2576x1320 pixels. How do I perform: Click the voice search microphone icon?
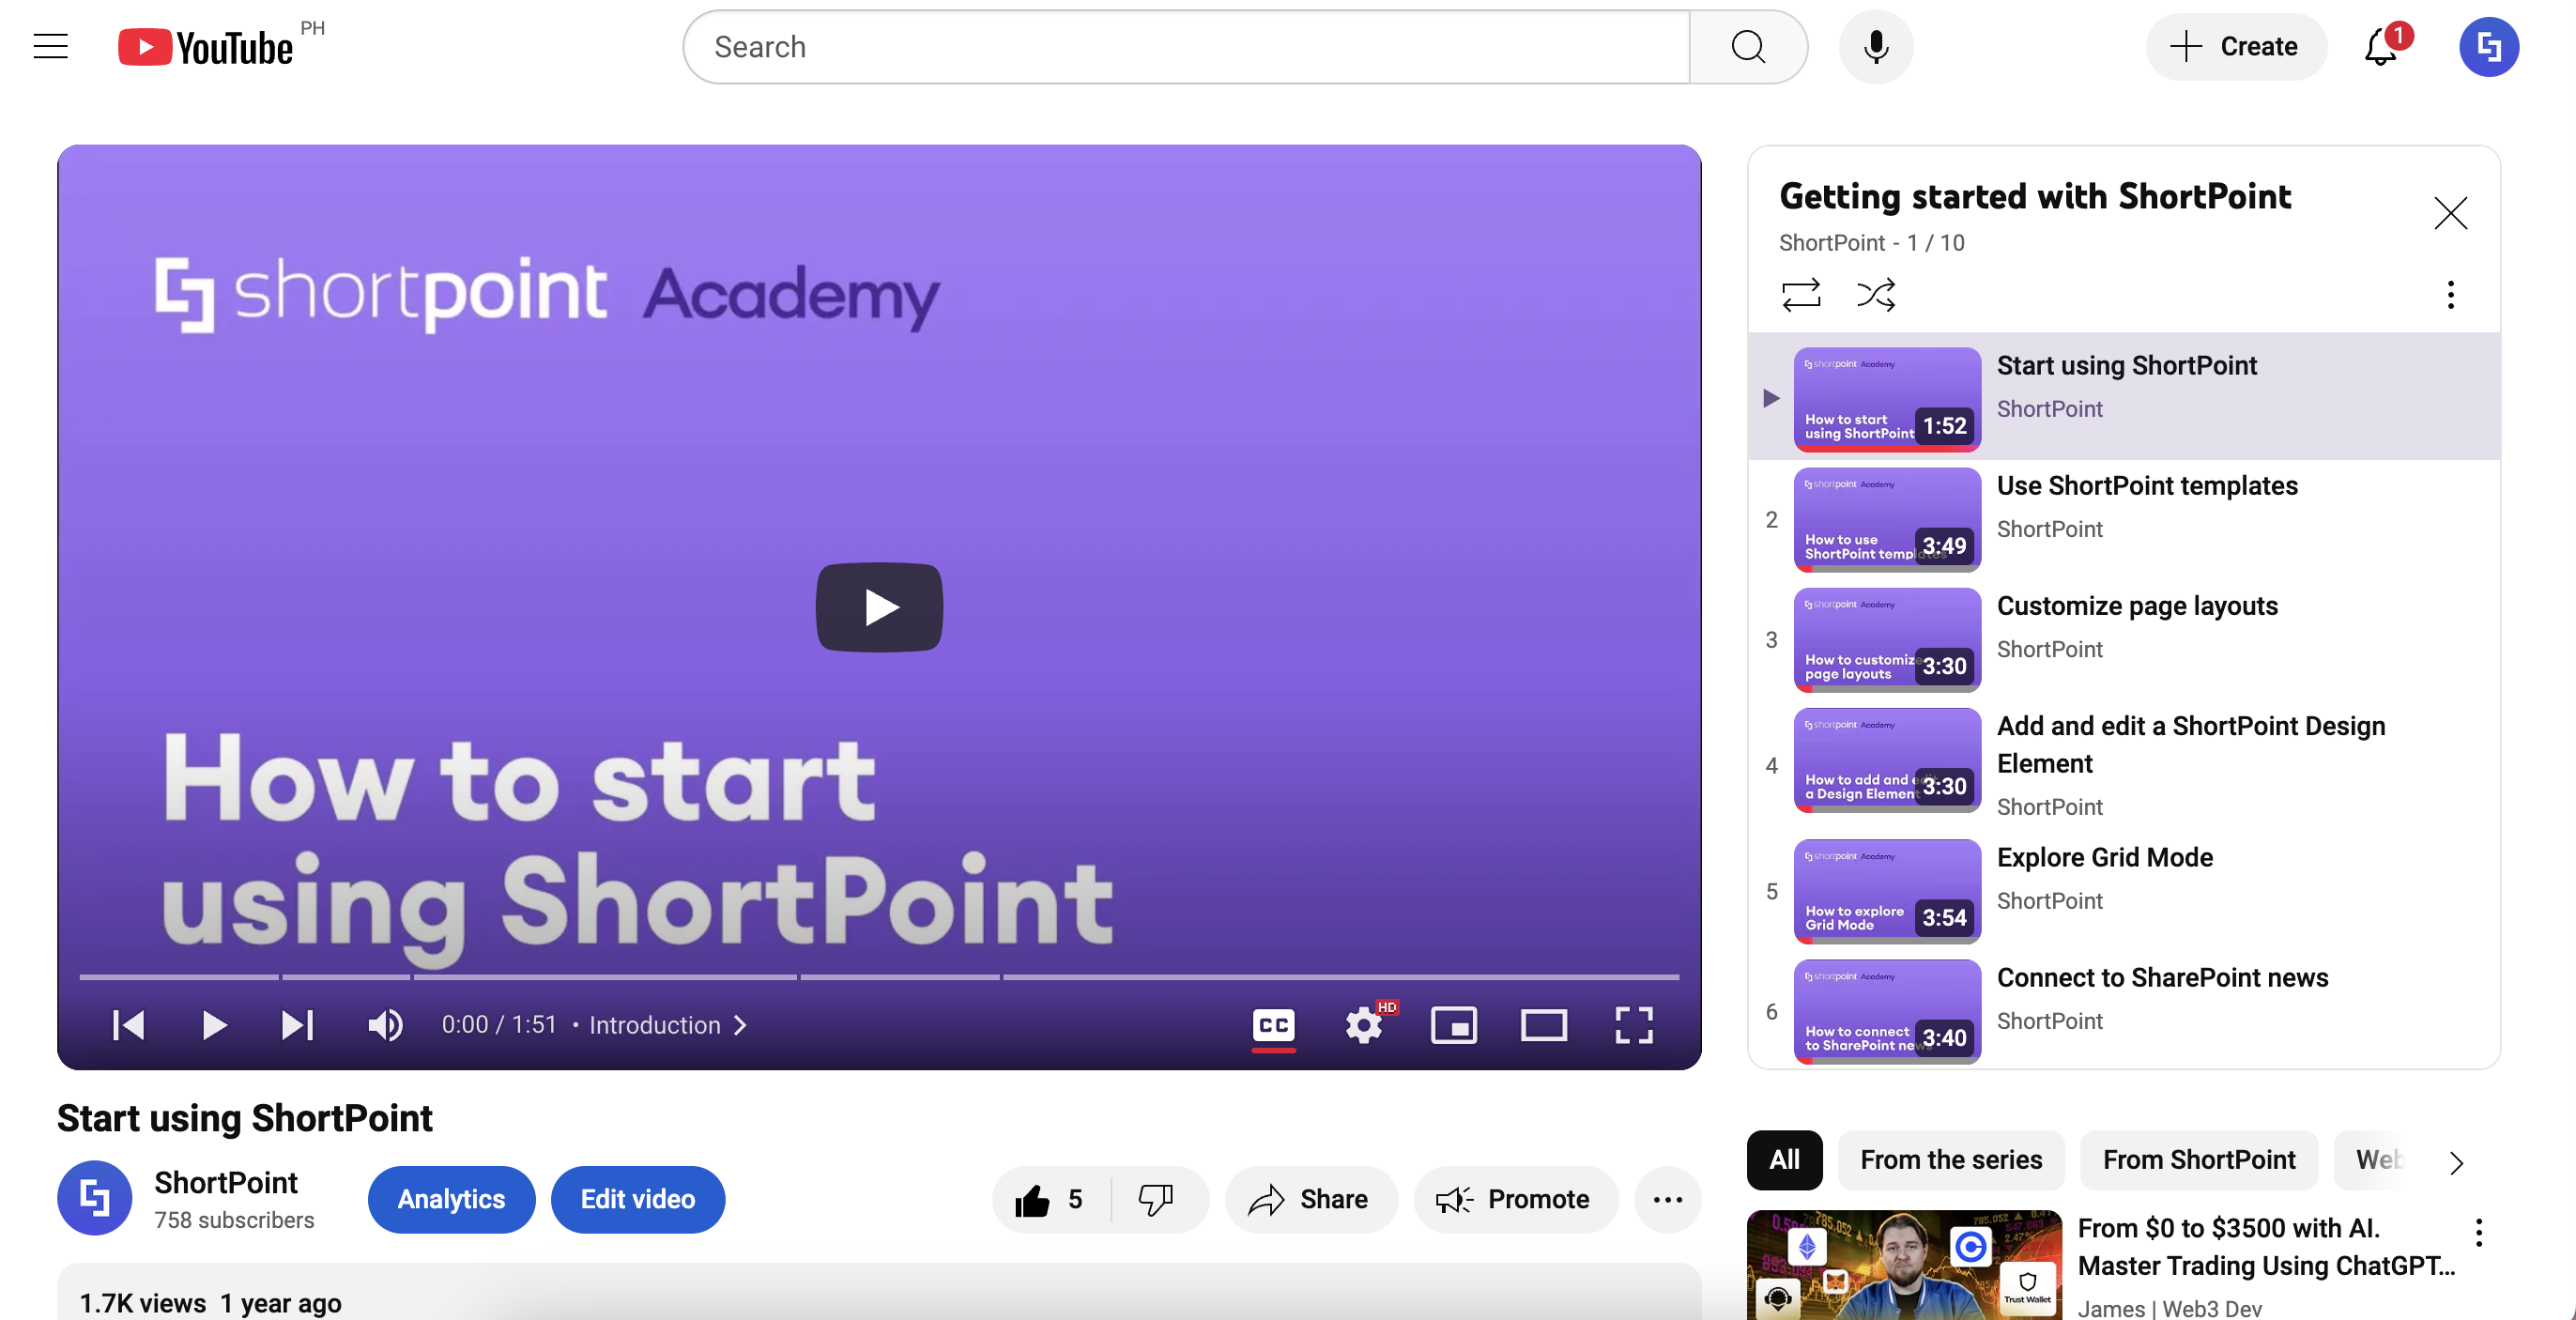1875,47
